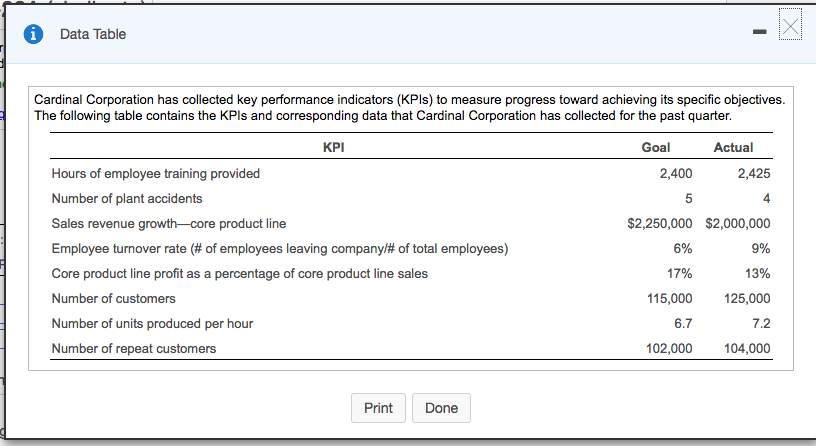The height and width of the screenshot is (446, 816).
Task: Select 'Hours of employee training provided' row label
Action: [x=156, y=173]
